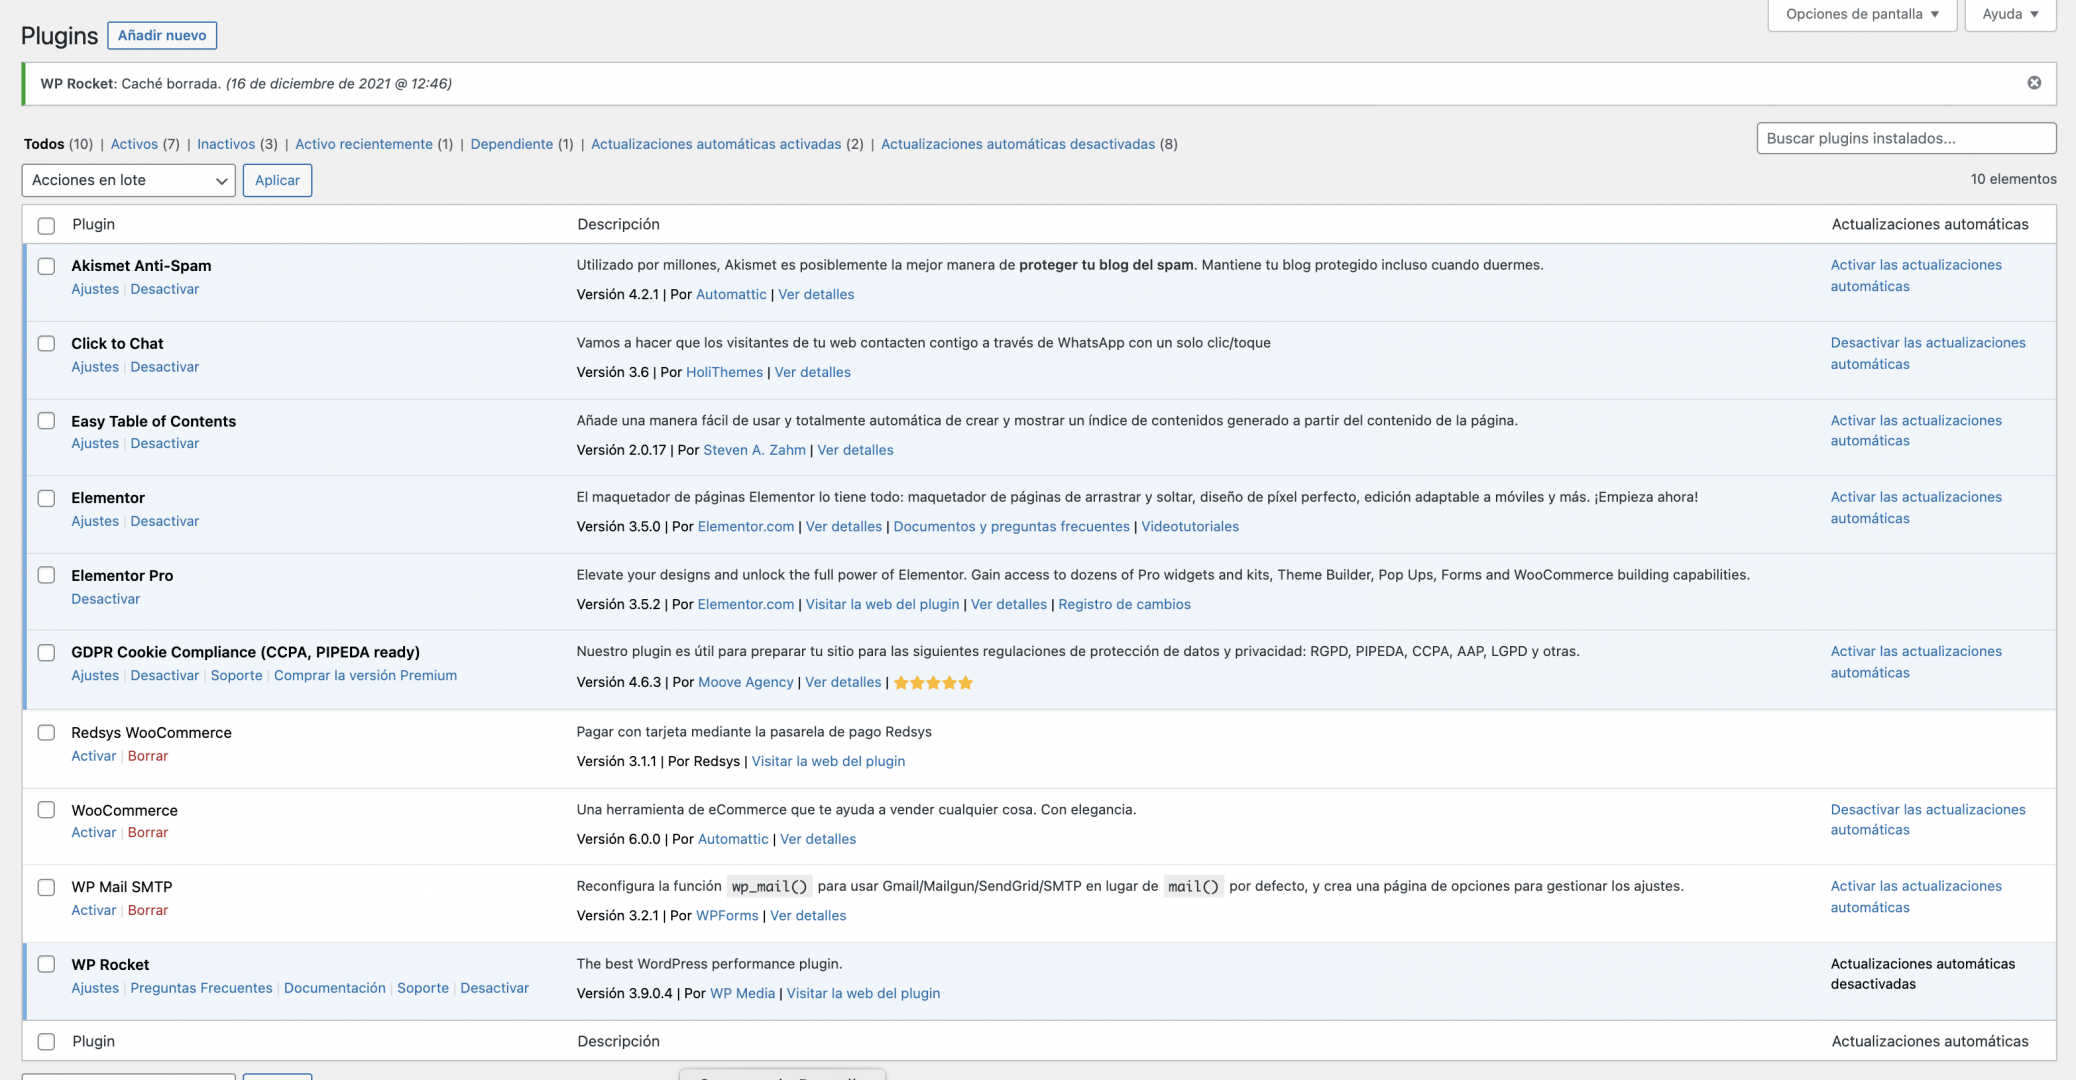2076x1080 pixels.
Task: Open the WP Media author link
Action: tap(742, 993)
